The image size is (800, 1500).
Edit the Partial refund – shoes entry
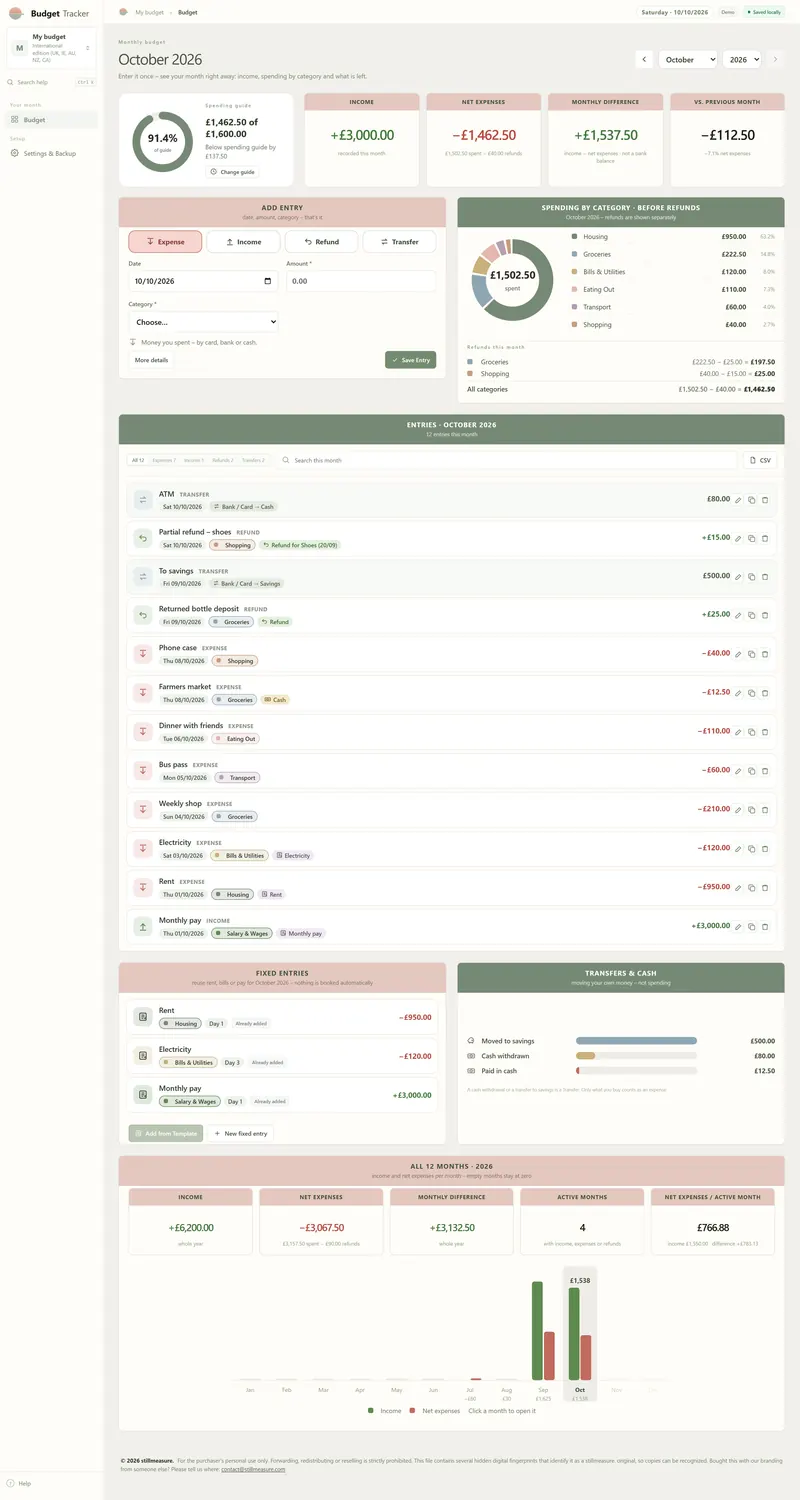tap(738, 538)
